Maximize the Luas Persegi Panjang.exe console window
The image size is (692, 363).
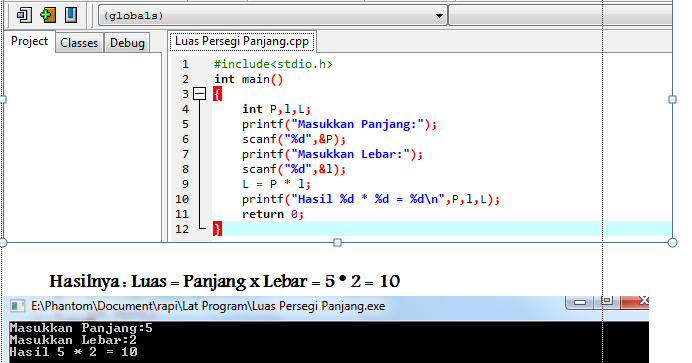[607, 302]
